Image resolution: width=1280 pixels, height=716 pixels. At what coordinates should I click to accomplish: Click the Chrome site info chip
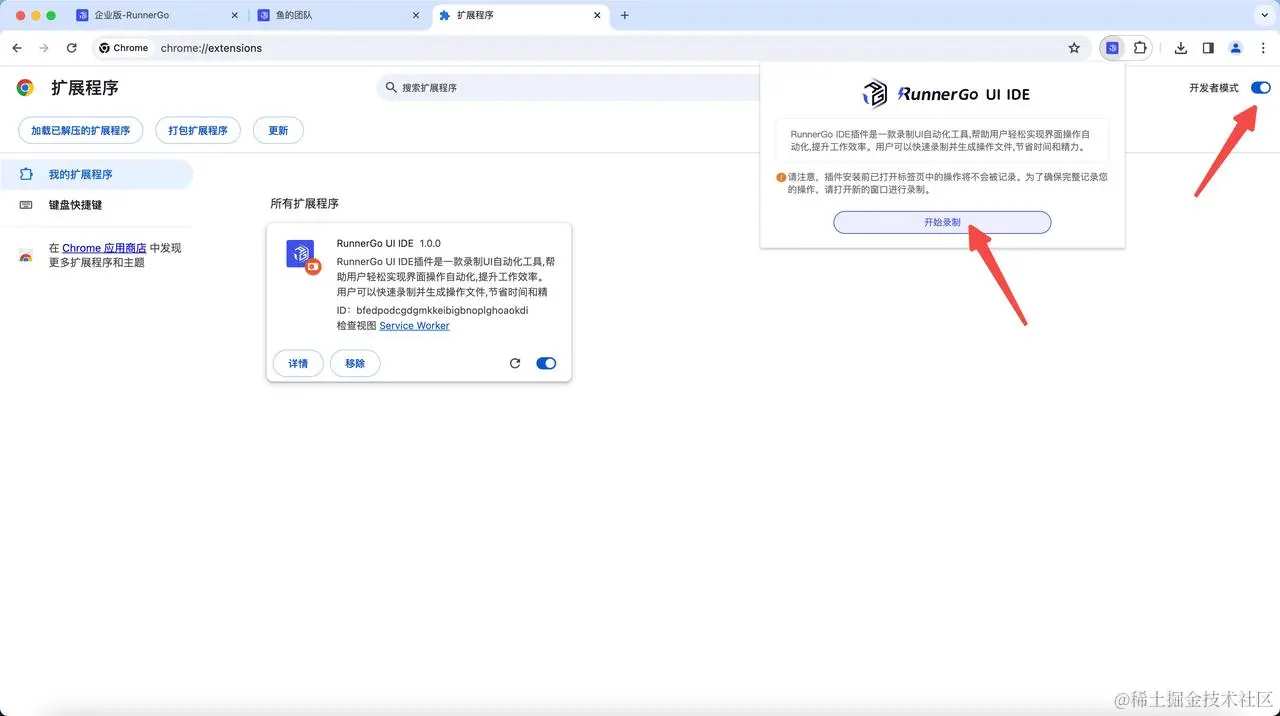(x=124, y=48)
